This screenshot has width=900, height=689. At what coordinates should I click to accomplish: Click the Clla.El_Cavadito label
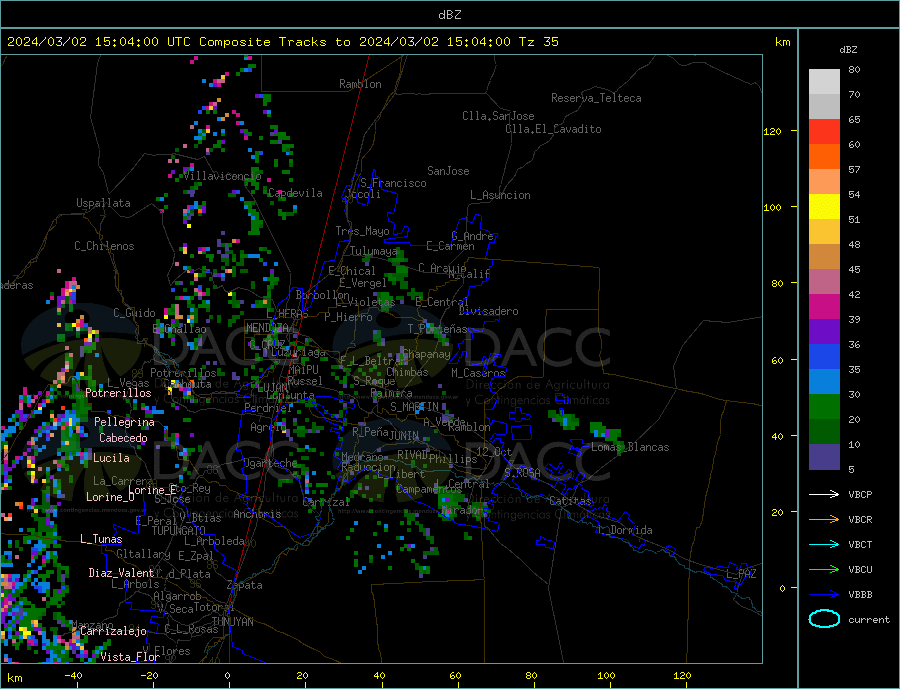point(553,129)
